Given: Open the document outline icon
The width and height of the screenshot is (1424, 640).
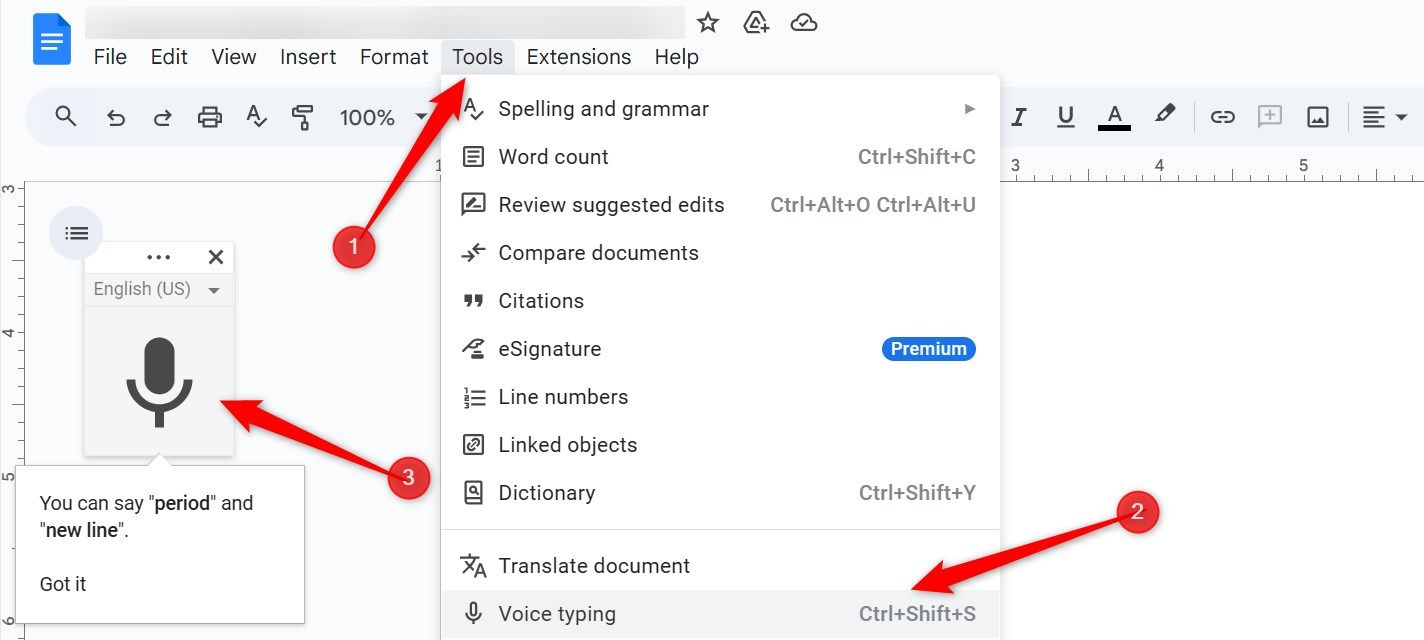Looking at the screenshot, I should (x=76, y=233).
